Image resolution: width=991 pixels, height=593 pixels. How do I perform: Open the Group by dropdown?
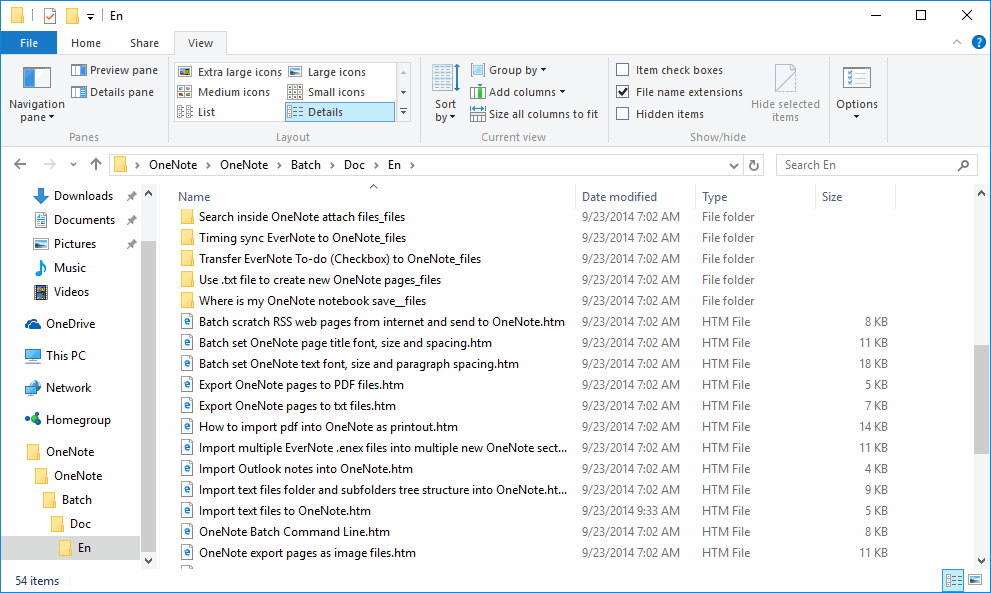509,70
